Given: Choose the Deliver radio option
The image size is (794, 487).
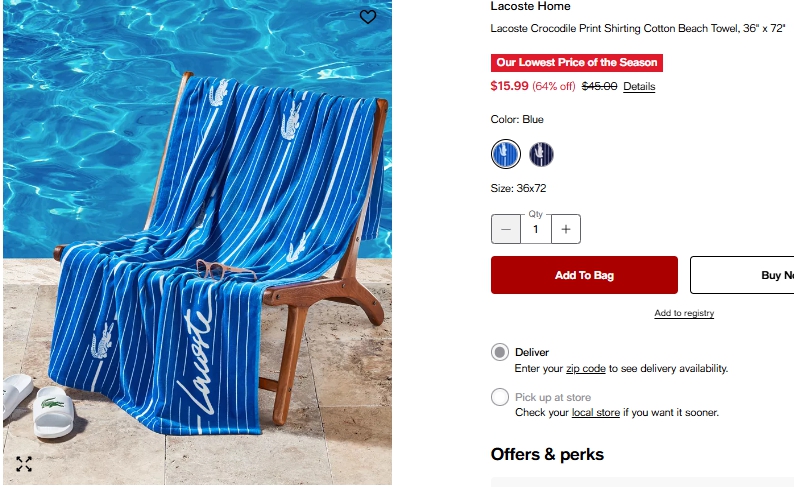Looking at the screenshot, I should pyautogui.click(x=499, y=352).
